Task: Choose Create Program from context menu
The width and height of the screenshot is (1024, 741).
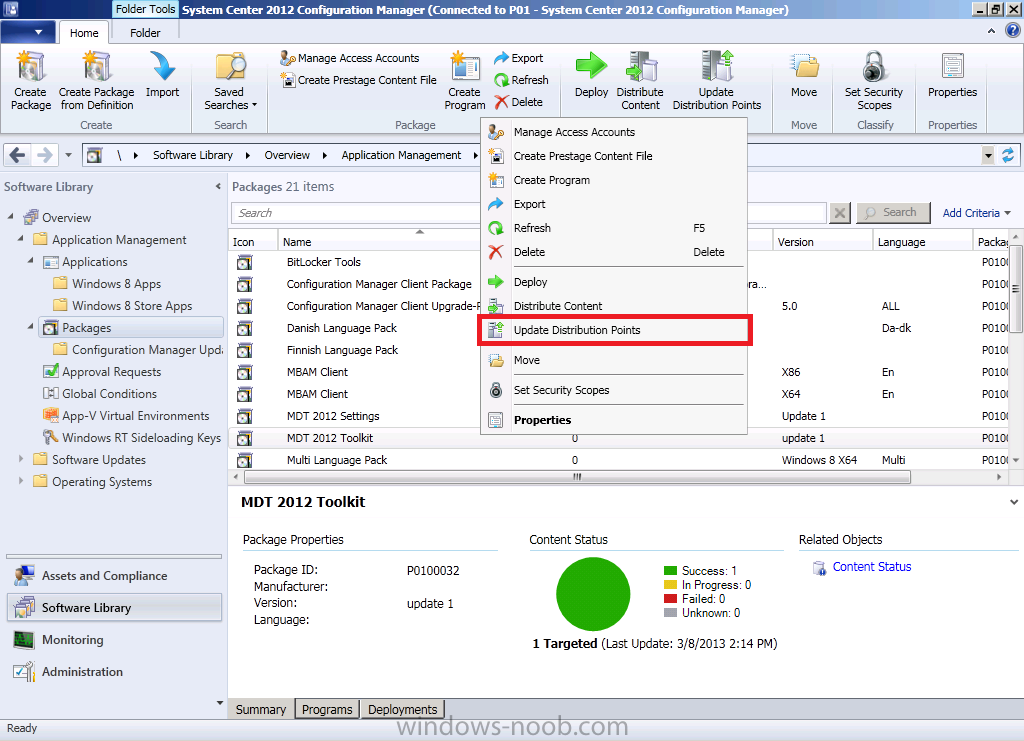Action: pos(614,180)
